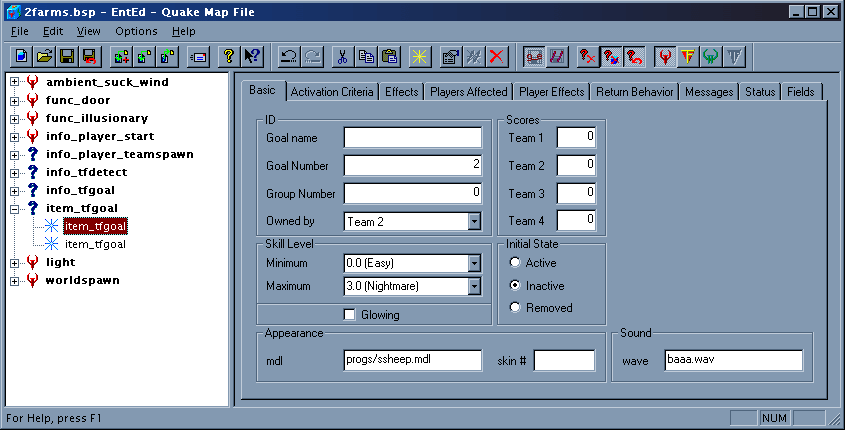Click the Save floppy disk icon
The height and width of the screenshot is (430, 845).
click(x=67, y=56)
